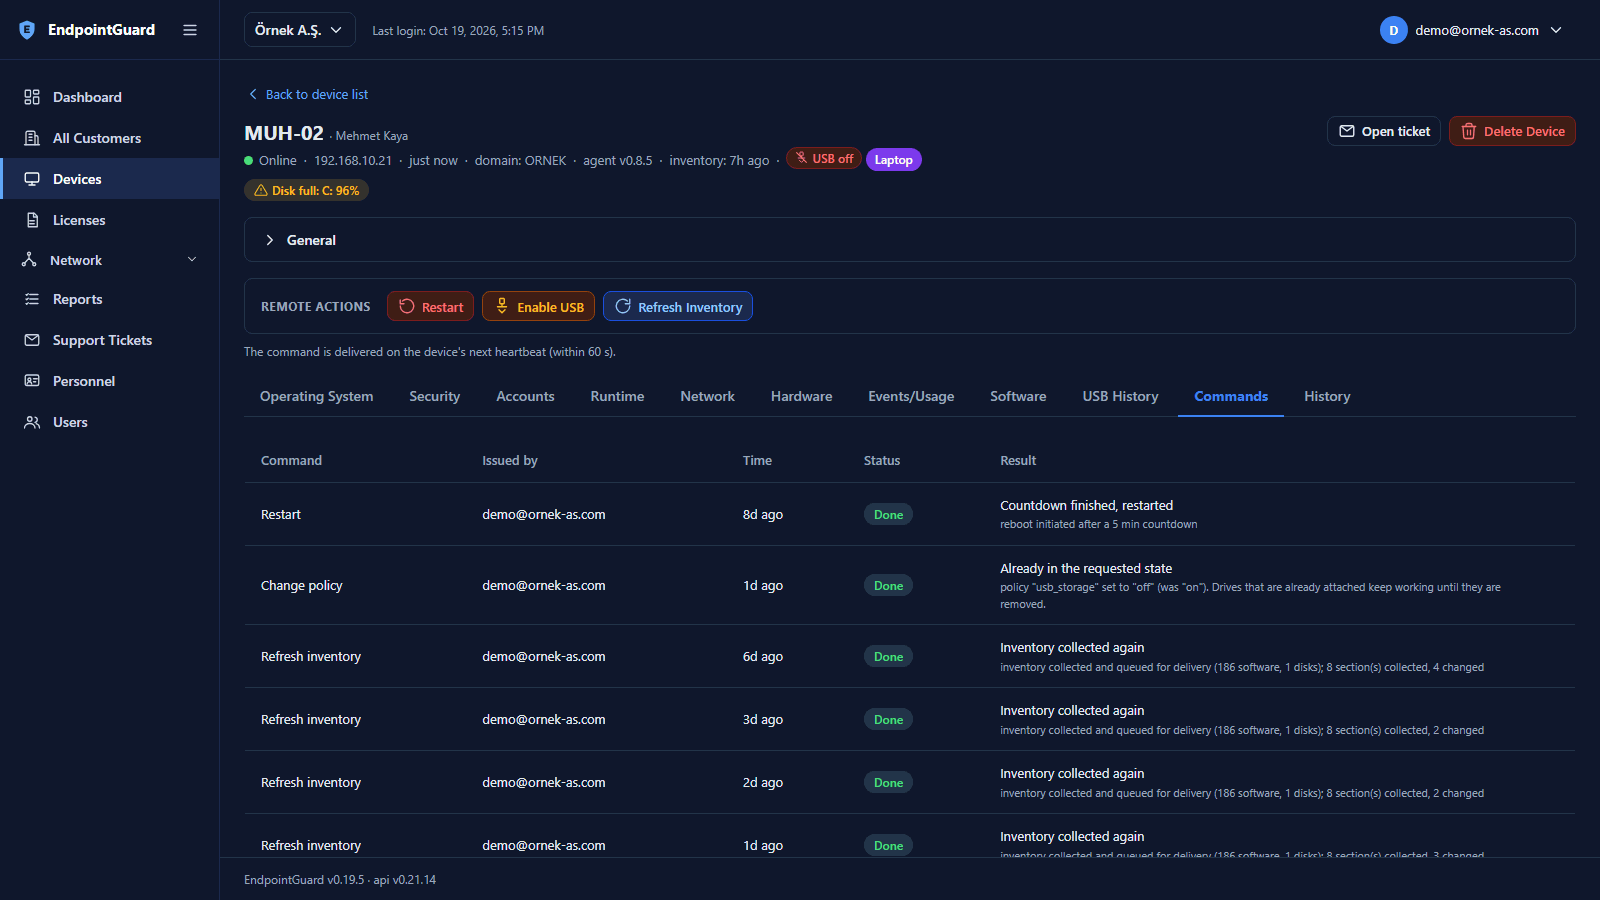Expand the General section

coord(910,240)
